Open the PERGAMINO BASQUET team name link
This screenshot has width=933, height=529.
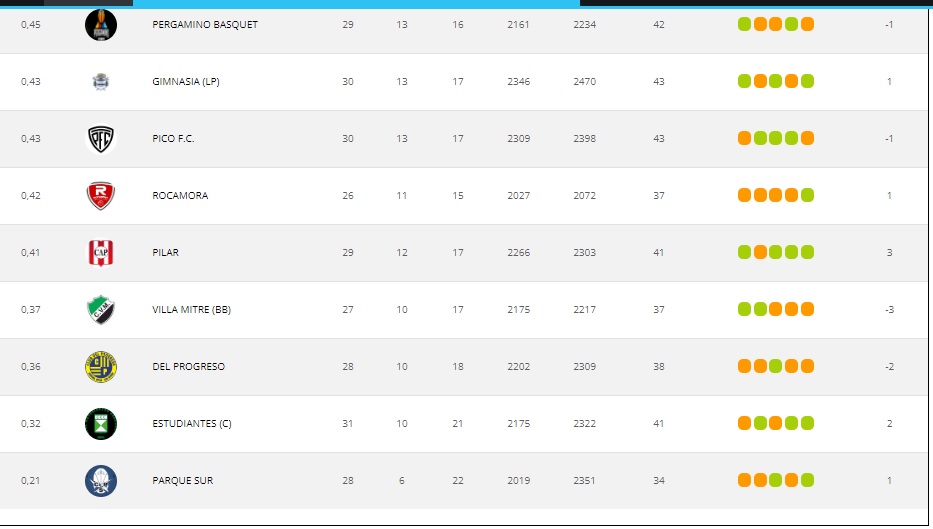[204, 24]
